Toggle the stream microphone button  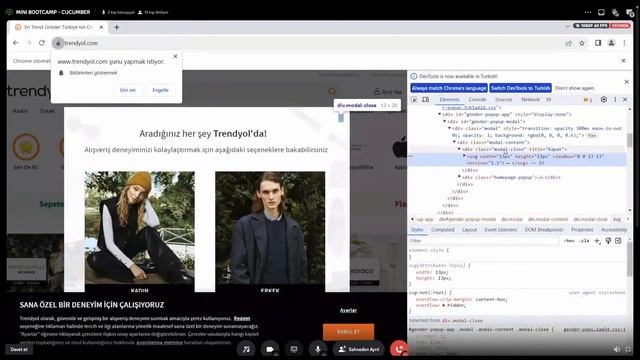click(318, 349)
